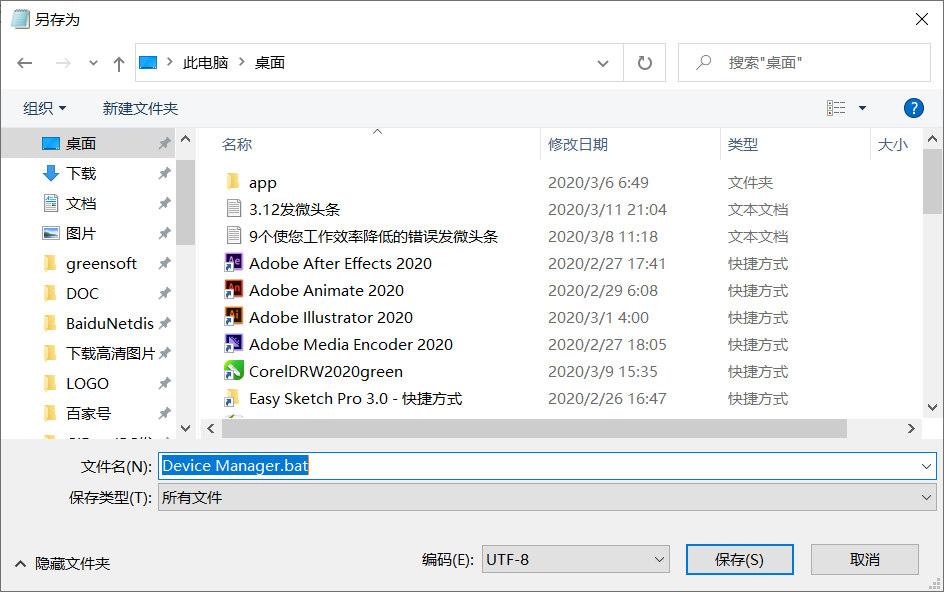Click file list scroll up arrow
The image size is (944, 592).
(x=932, y=139)
